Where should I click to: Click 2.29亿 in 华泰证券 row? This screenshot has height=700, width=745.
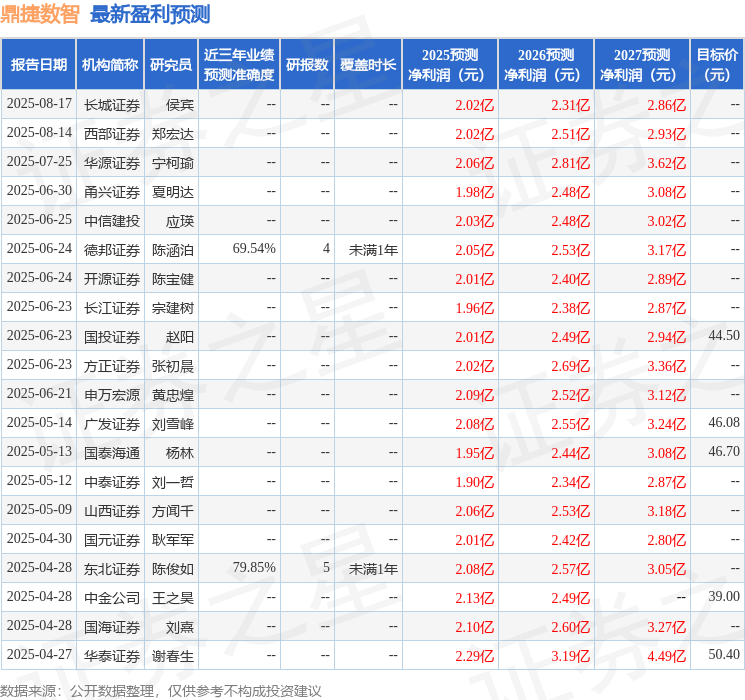click(x=474, y=656)
